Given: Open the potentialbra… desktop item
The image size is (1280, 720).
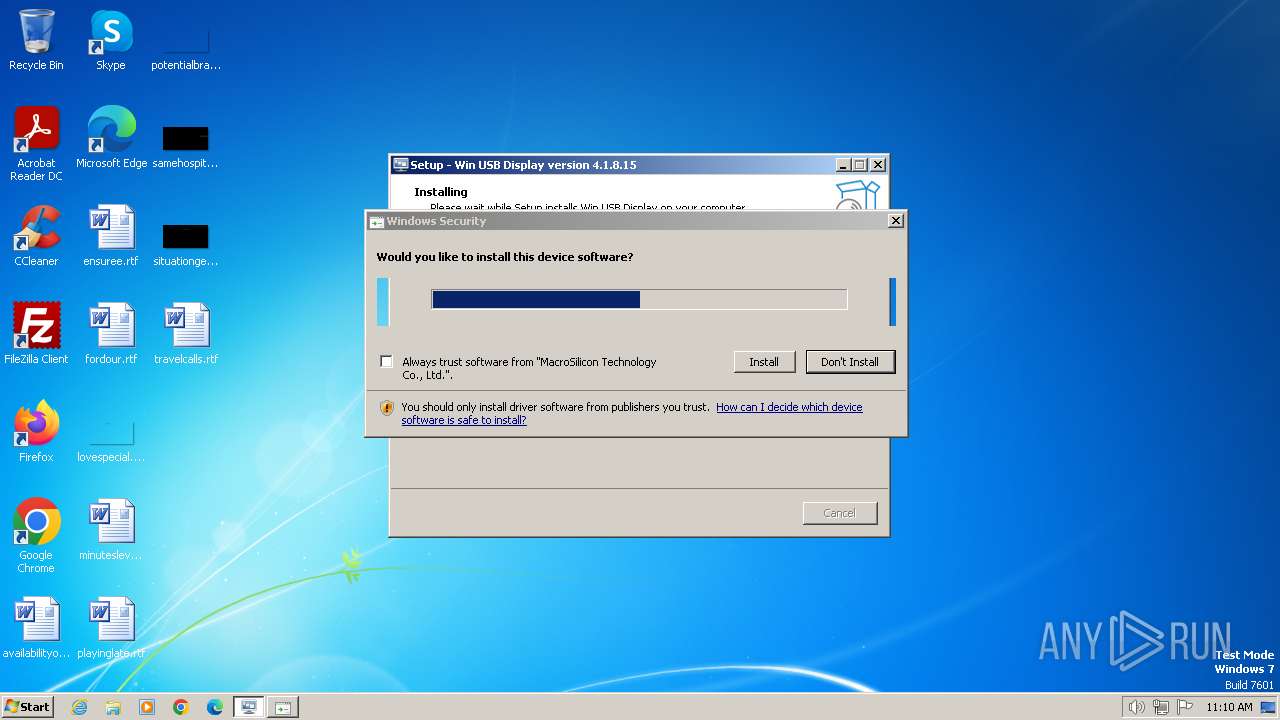Looking at the screenshot, I should point(185,45).
